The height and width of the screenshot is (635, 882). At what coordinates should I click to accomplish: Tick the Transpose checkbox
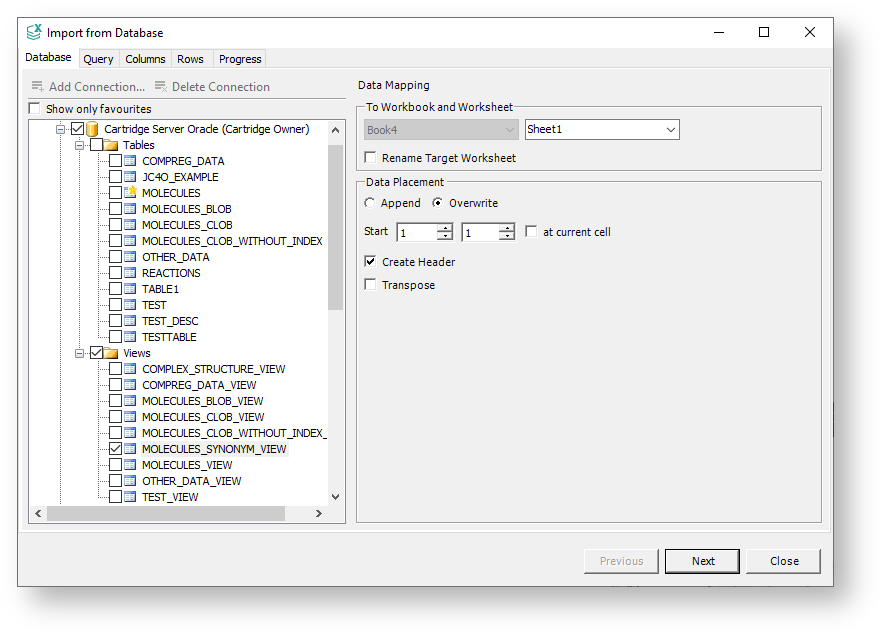[371, 285]
